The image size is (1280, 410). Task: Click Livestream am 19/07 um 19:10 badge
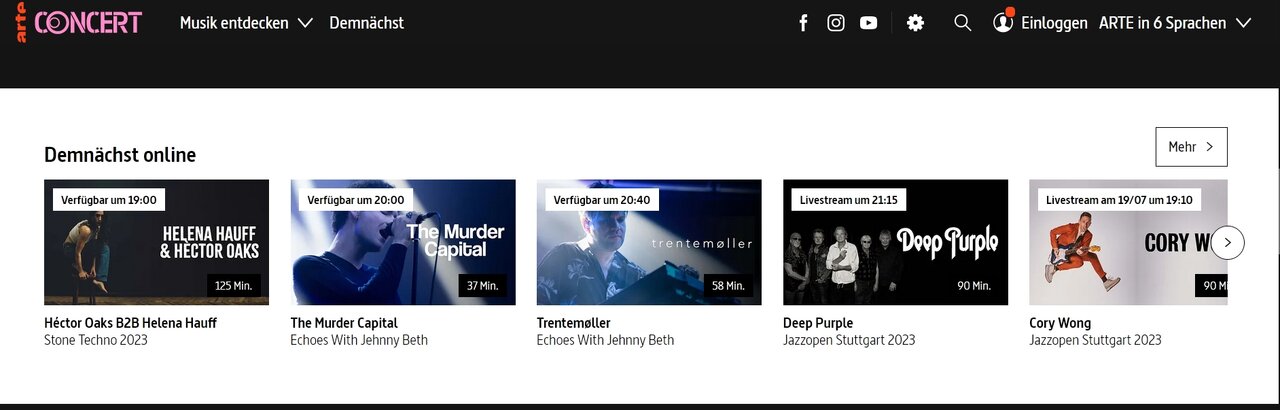click(1119, 199)
